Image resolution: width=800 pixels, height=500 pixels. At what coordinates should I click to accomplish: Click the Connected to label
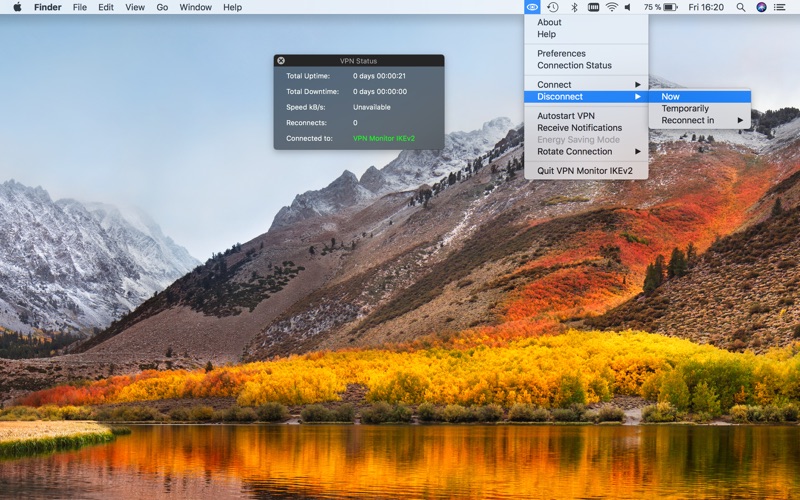pyautogui.click(x=309, y=138)
